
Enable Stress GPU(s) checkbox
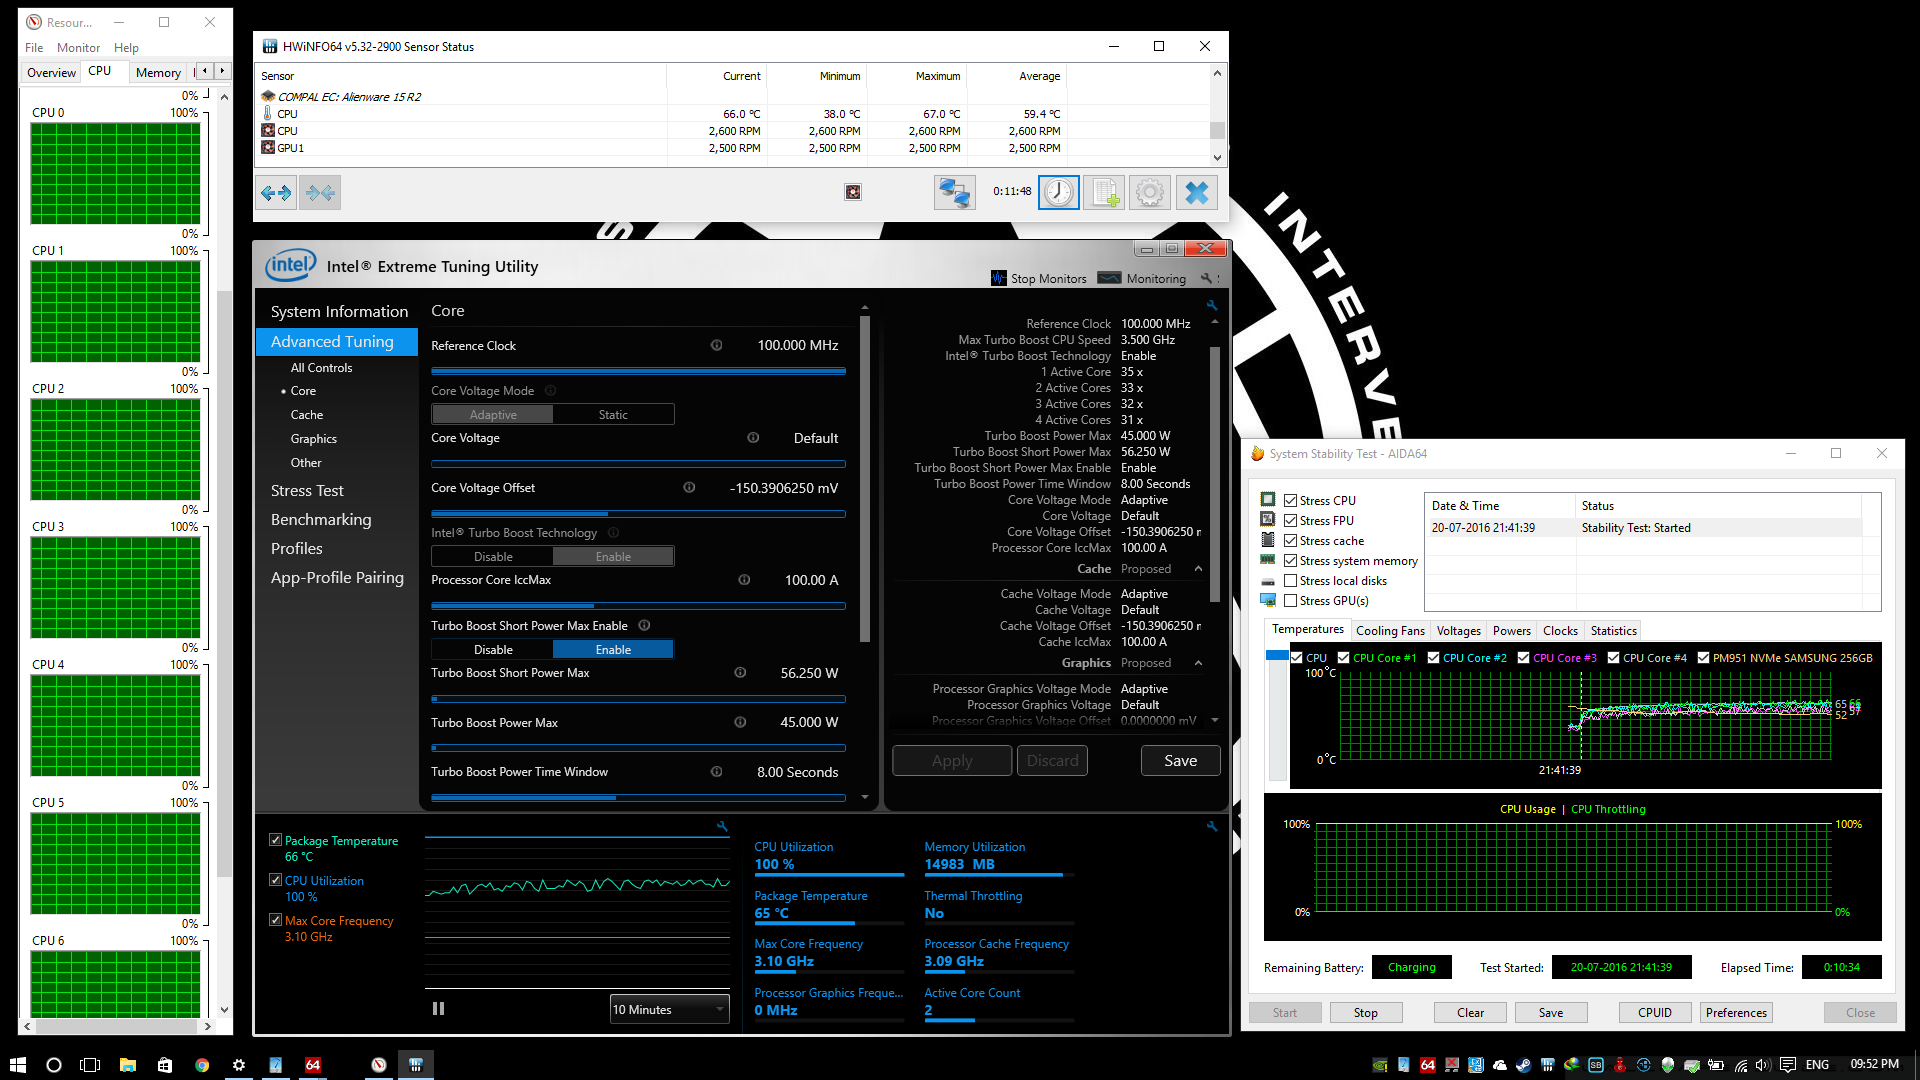pyautogui.click(x=1291, y=601)
